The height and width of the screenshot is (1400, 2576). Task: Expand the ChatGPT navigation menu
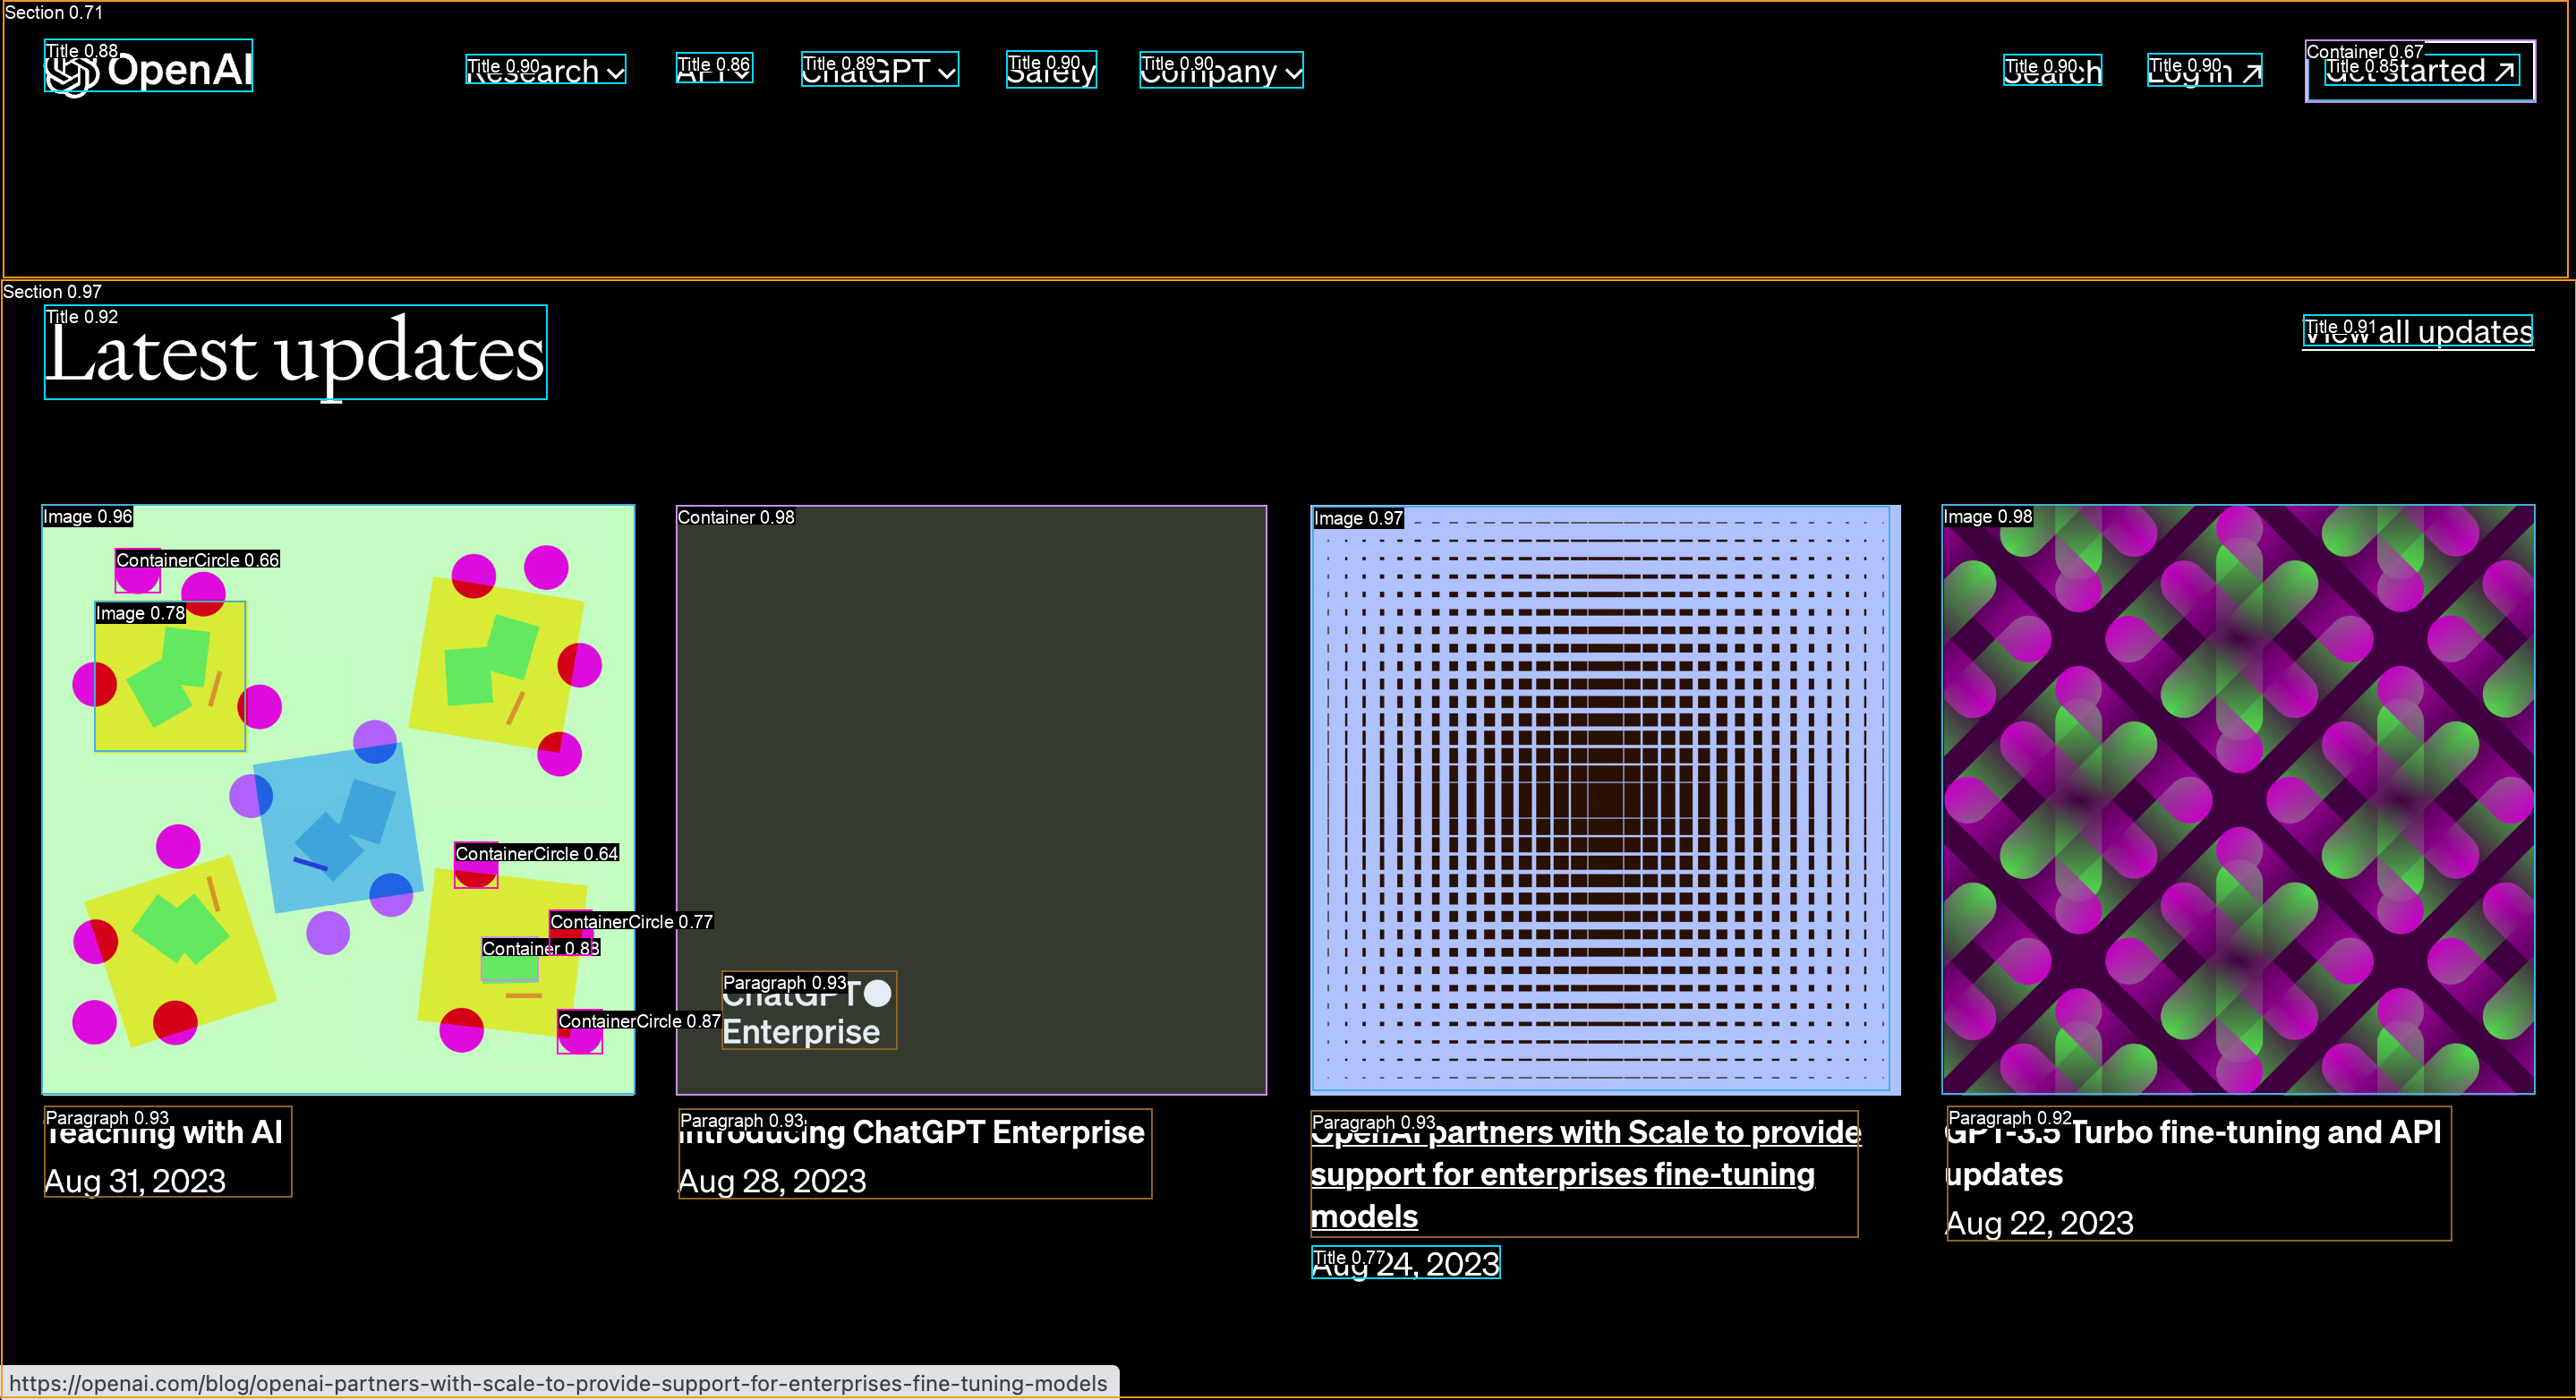[x=879, y=71]
